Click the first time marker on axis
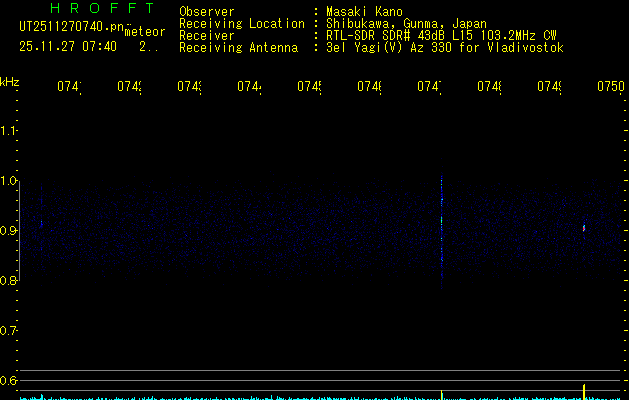 [68, 87]
